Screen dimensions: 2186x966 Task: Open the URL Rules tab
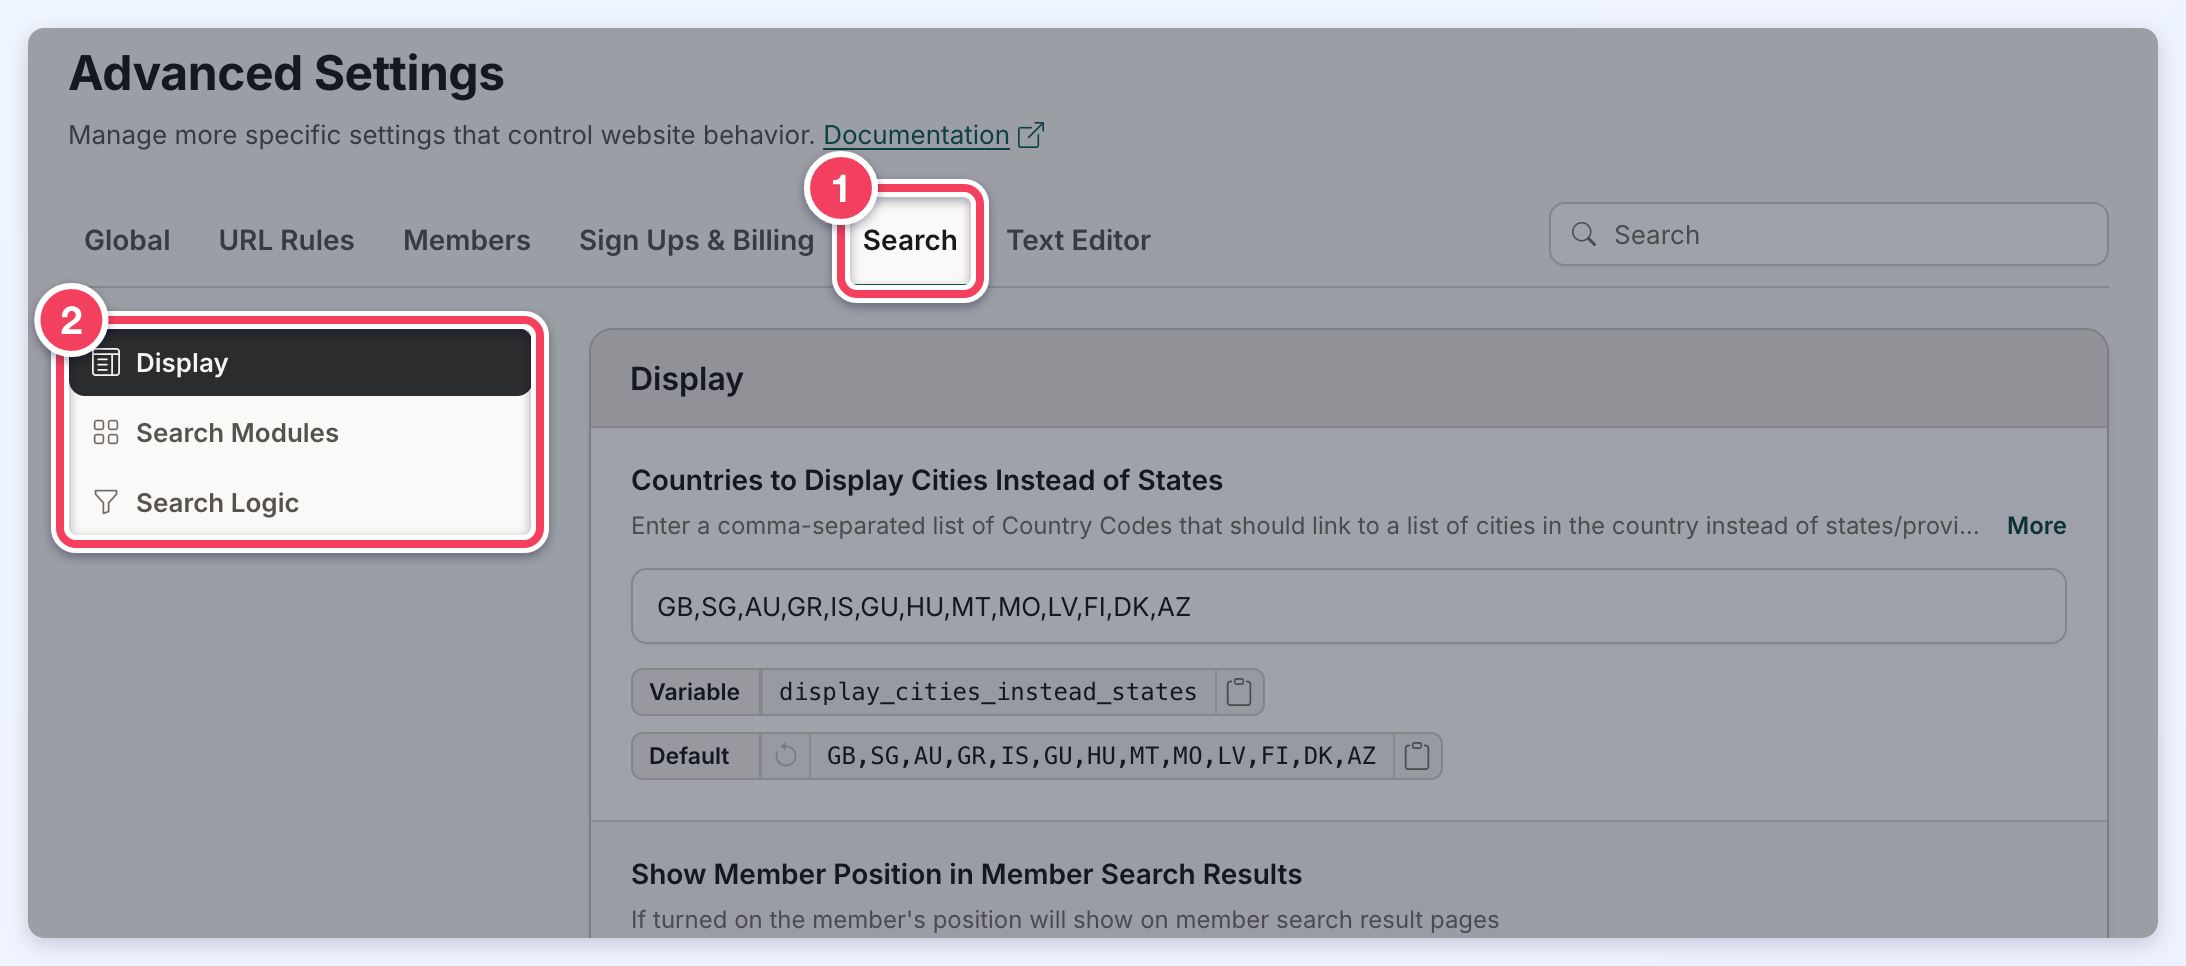(x=287, y=240)
